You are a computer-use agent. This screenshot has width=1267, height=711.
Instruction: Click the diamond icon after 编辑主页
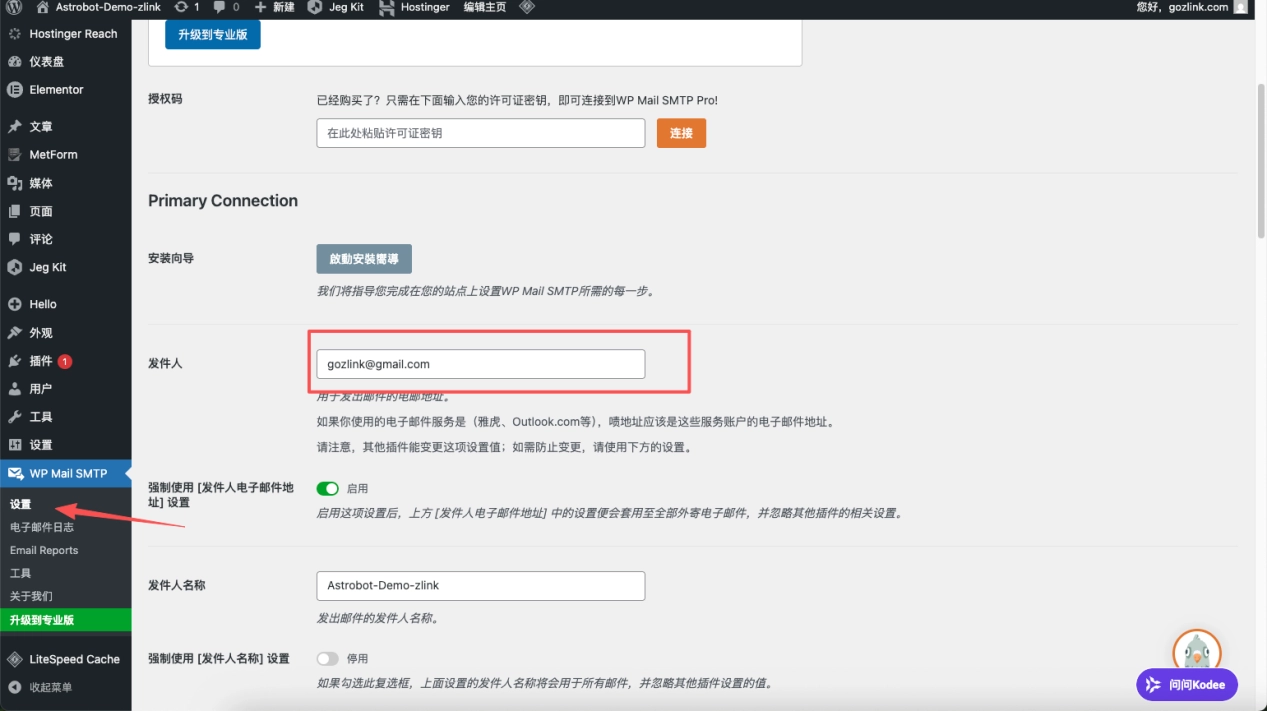(x=527, y=7)
